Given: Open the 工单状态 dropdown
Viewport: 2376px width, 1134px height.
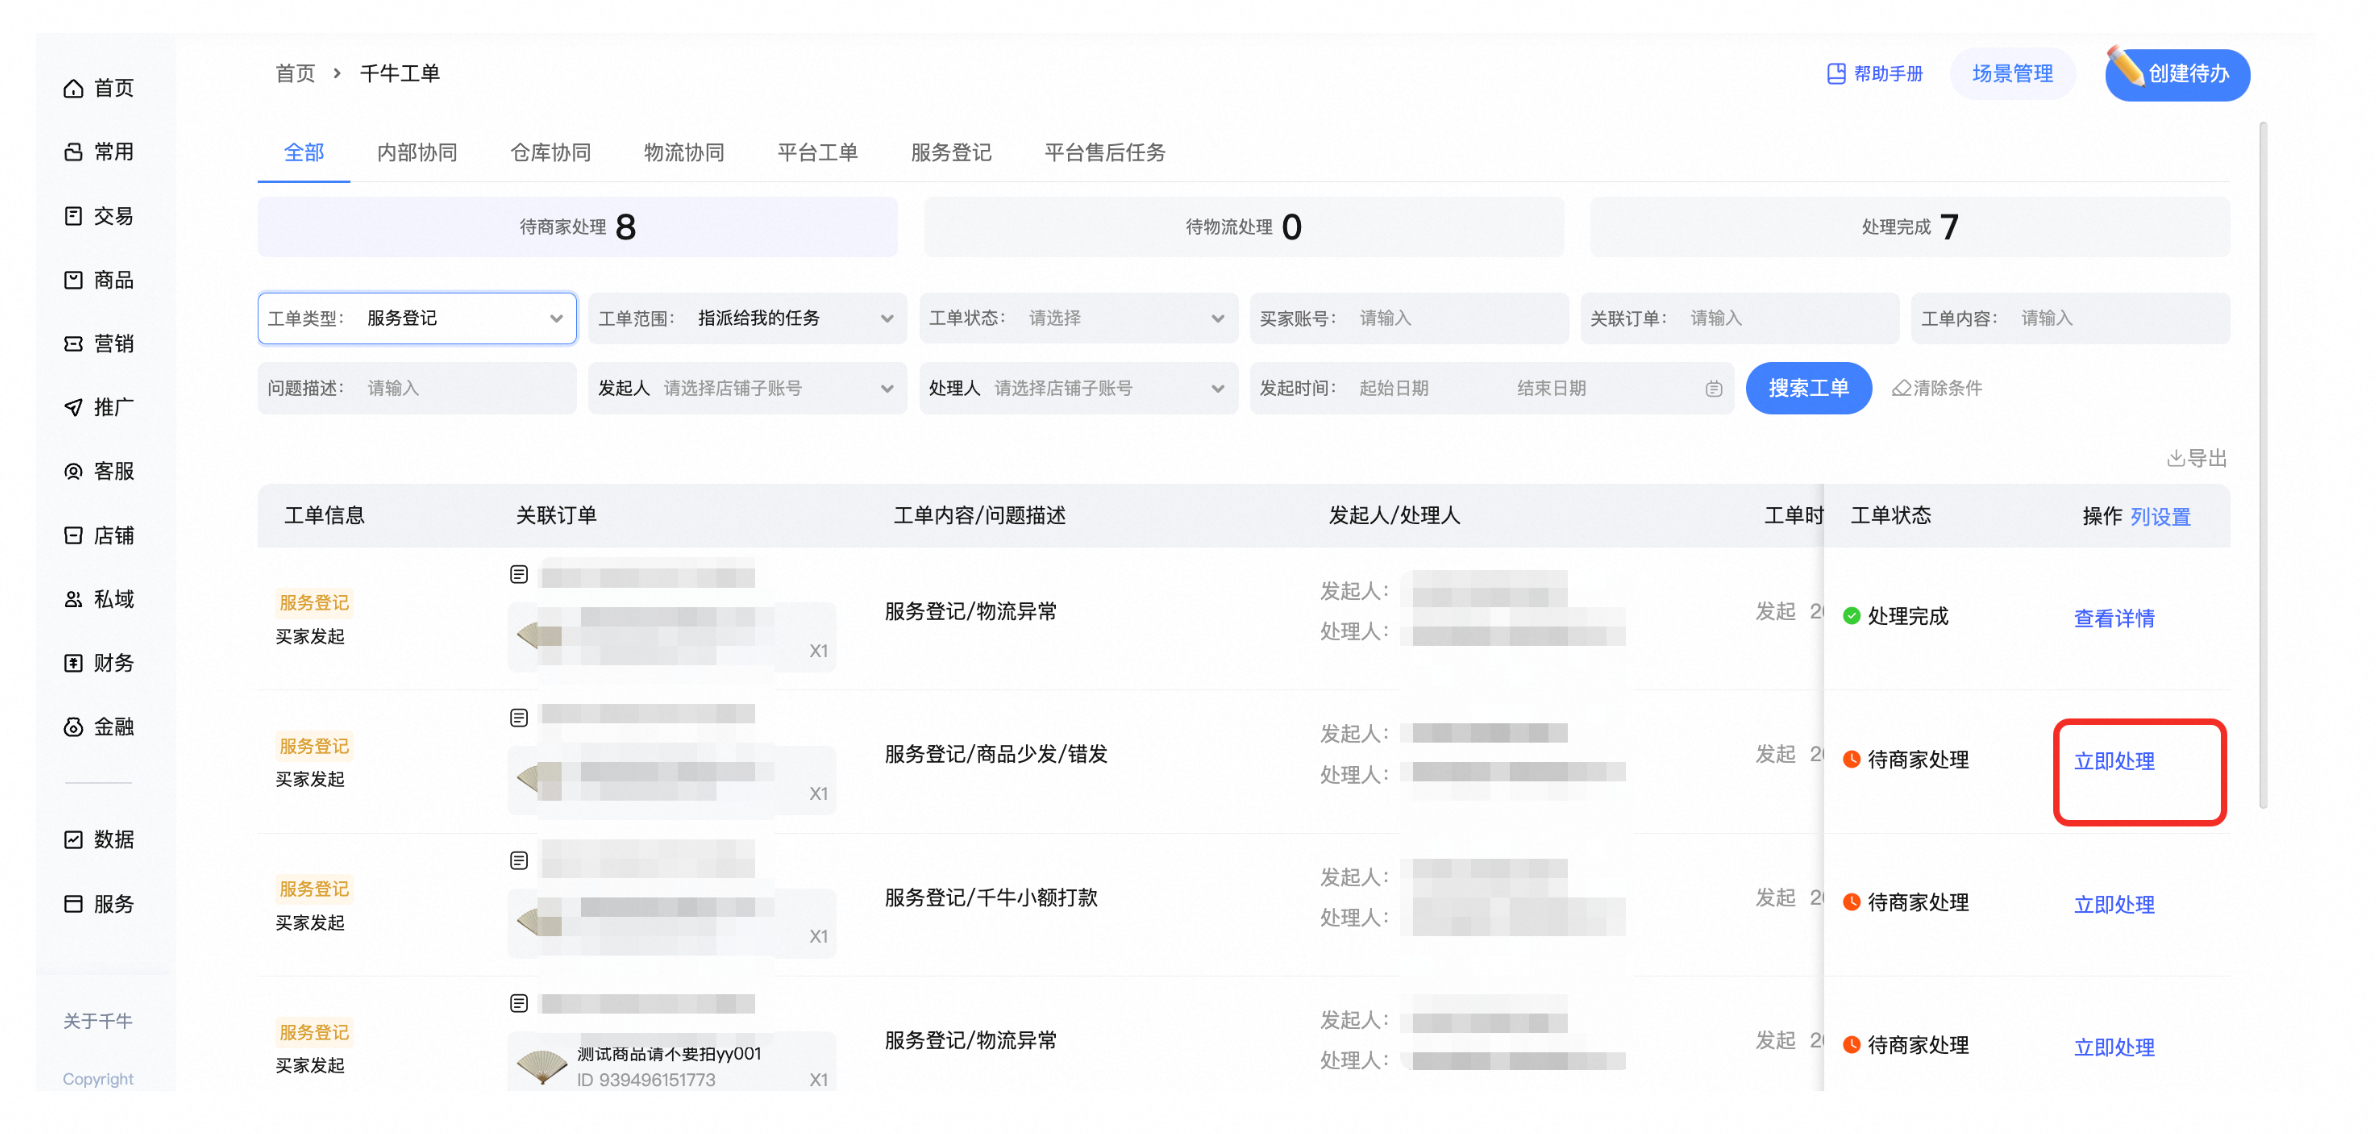Looking at the screenshot, I should tap(1078, 318).
